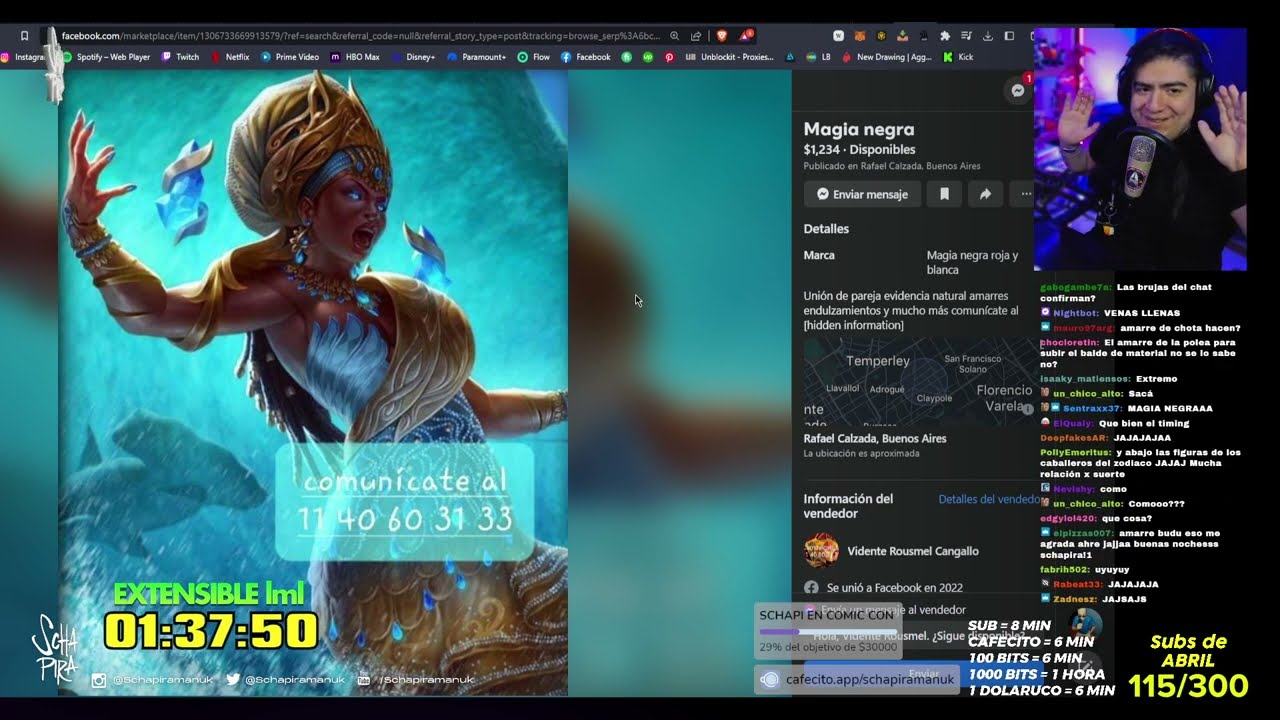
Task: Save the listing with the bookmark button
Action: 944,194
